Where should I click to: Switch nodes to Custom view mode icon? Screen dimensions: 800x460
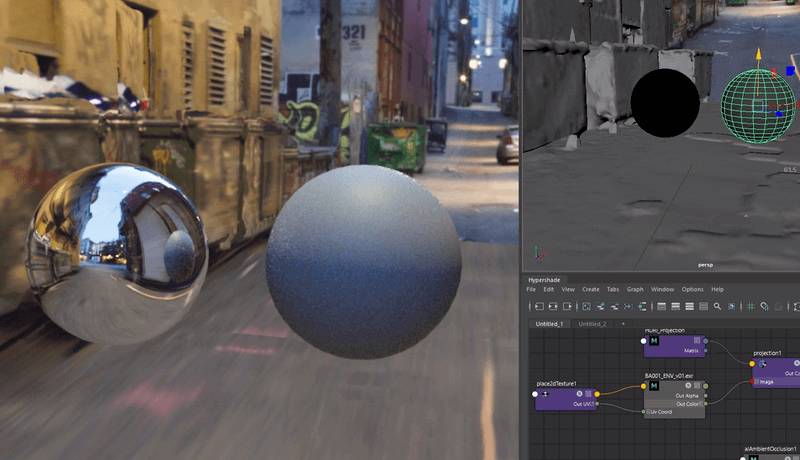click(x=703, y=306)
